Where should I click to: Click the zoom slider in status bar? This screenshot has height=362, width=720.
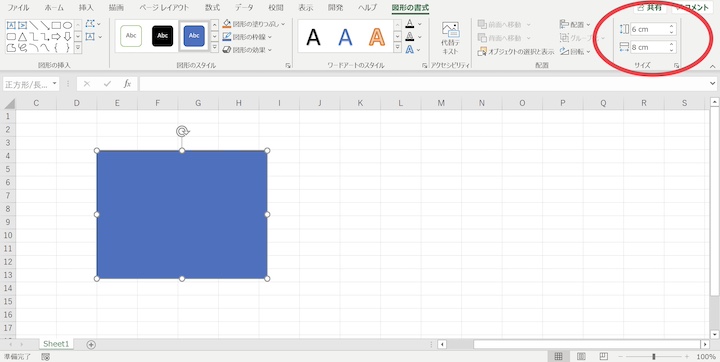coord(653,356)
